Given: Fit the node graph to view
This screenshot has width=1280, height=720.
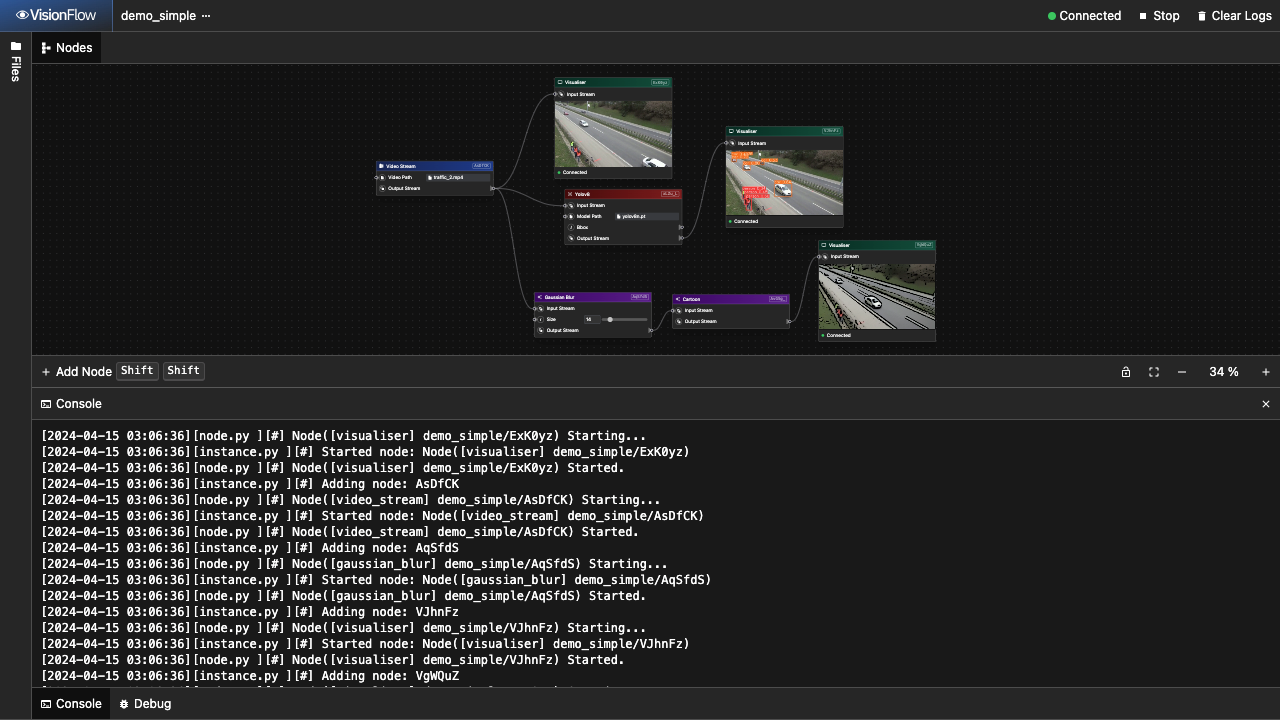Looking at the screenshot, I should (x=1154, y=372).
